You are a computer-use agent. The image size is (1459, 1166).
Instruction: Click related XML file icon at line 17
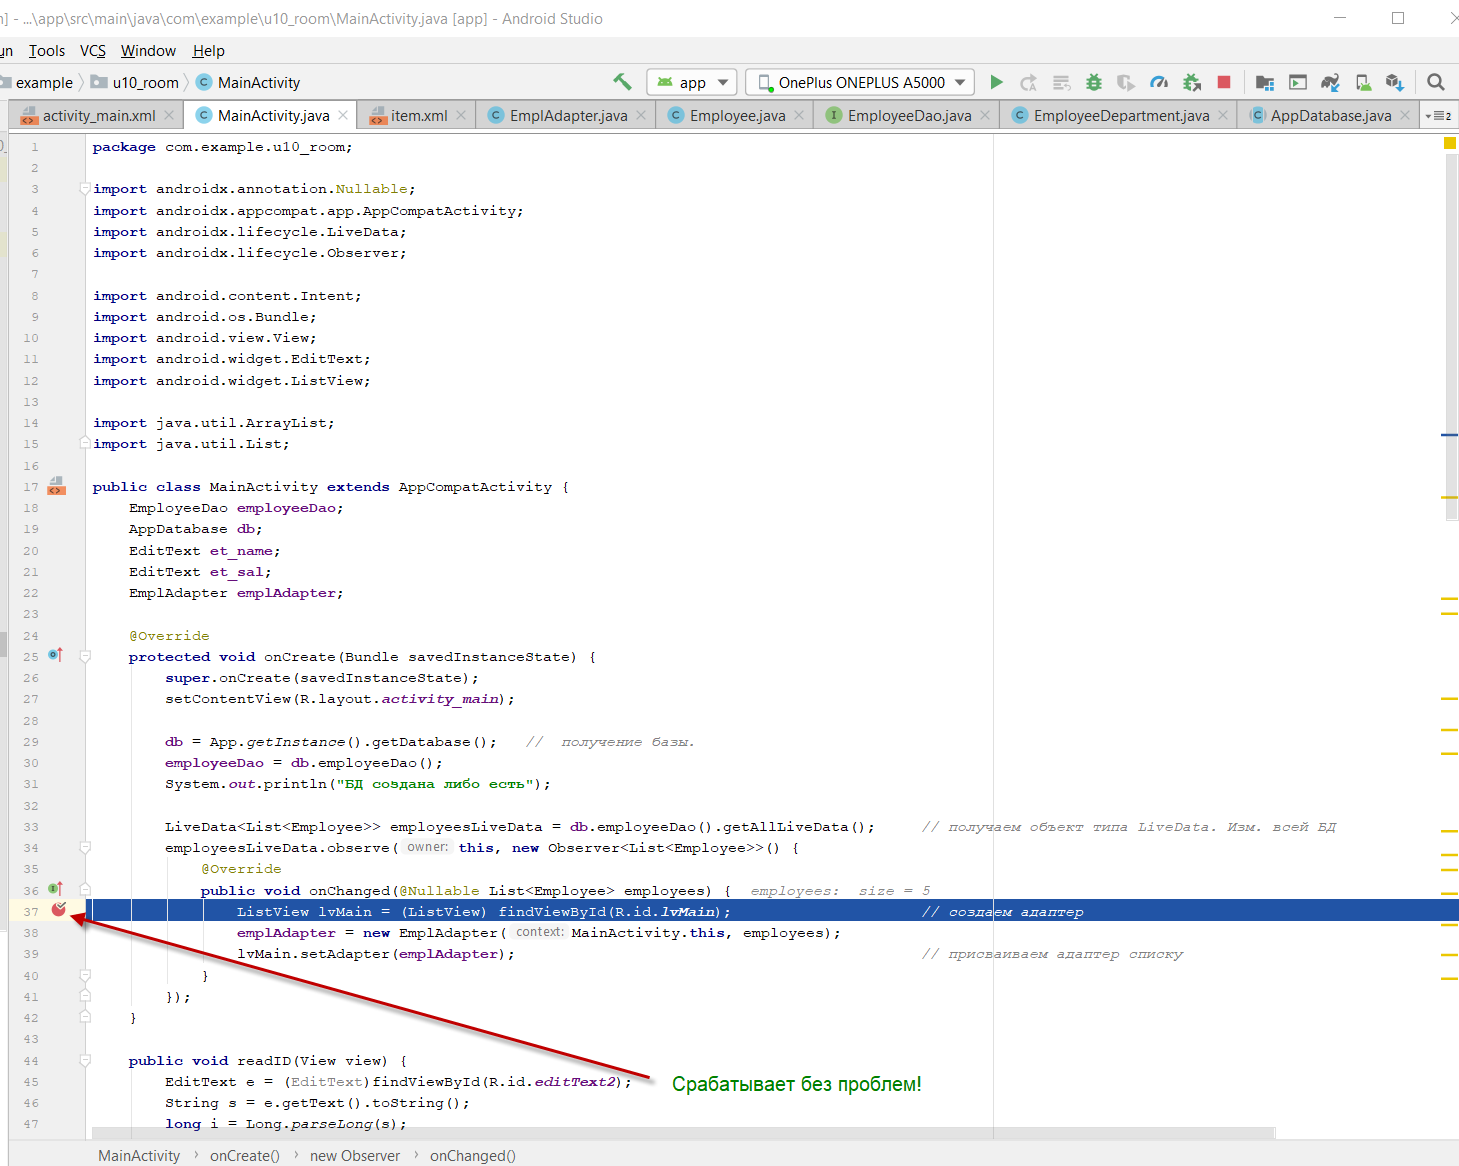(57, 486)
